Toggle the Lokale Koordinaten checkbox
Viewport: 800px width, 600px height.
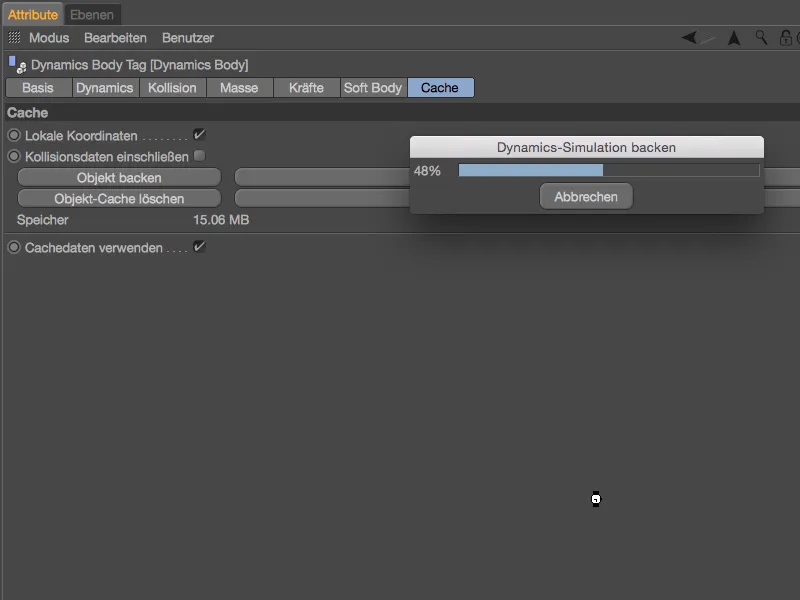coord(199,135)
